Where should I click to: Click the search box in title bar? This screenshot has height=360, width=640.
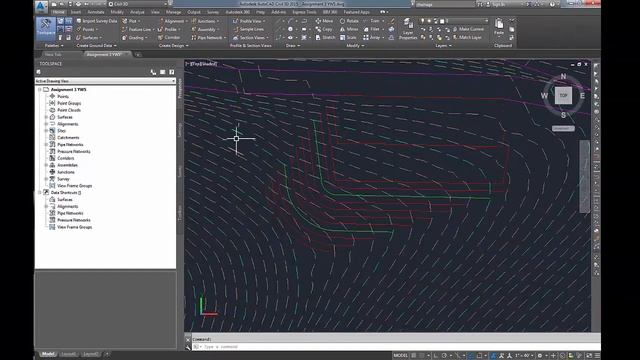tap(444, 4)
